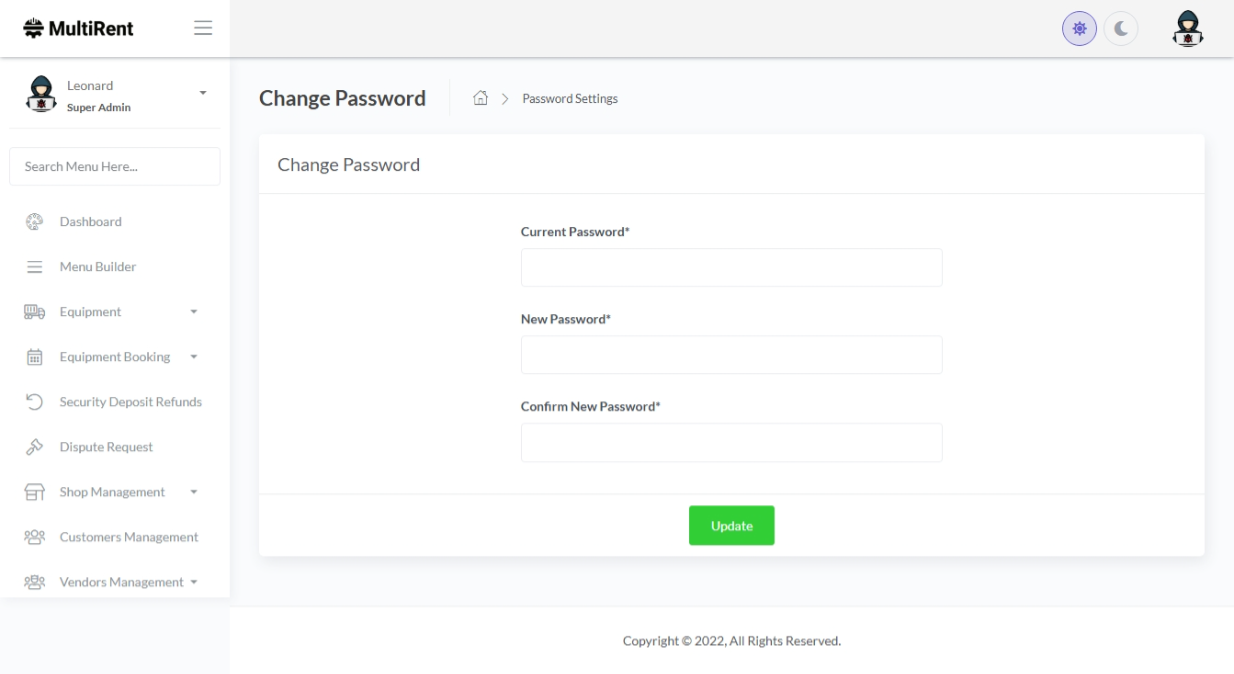Click the Equipment truck icon
This screenshot has width=1234, height=674.
click(34, 312)
